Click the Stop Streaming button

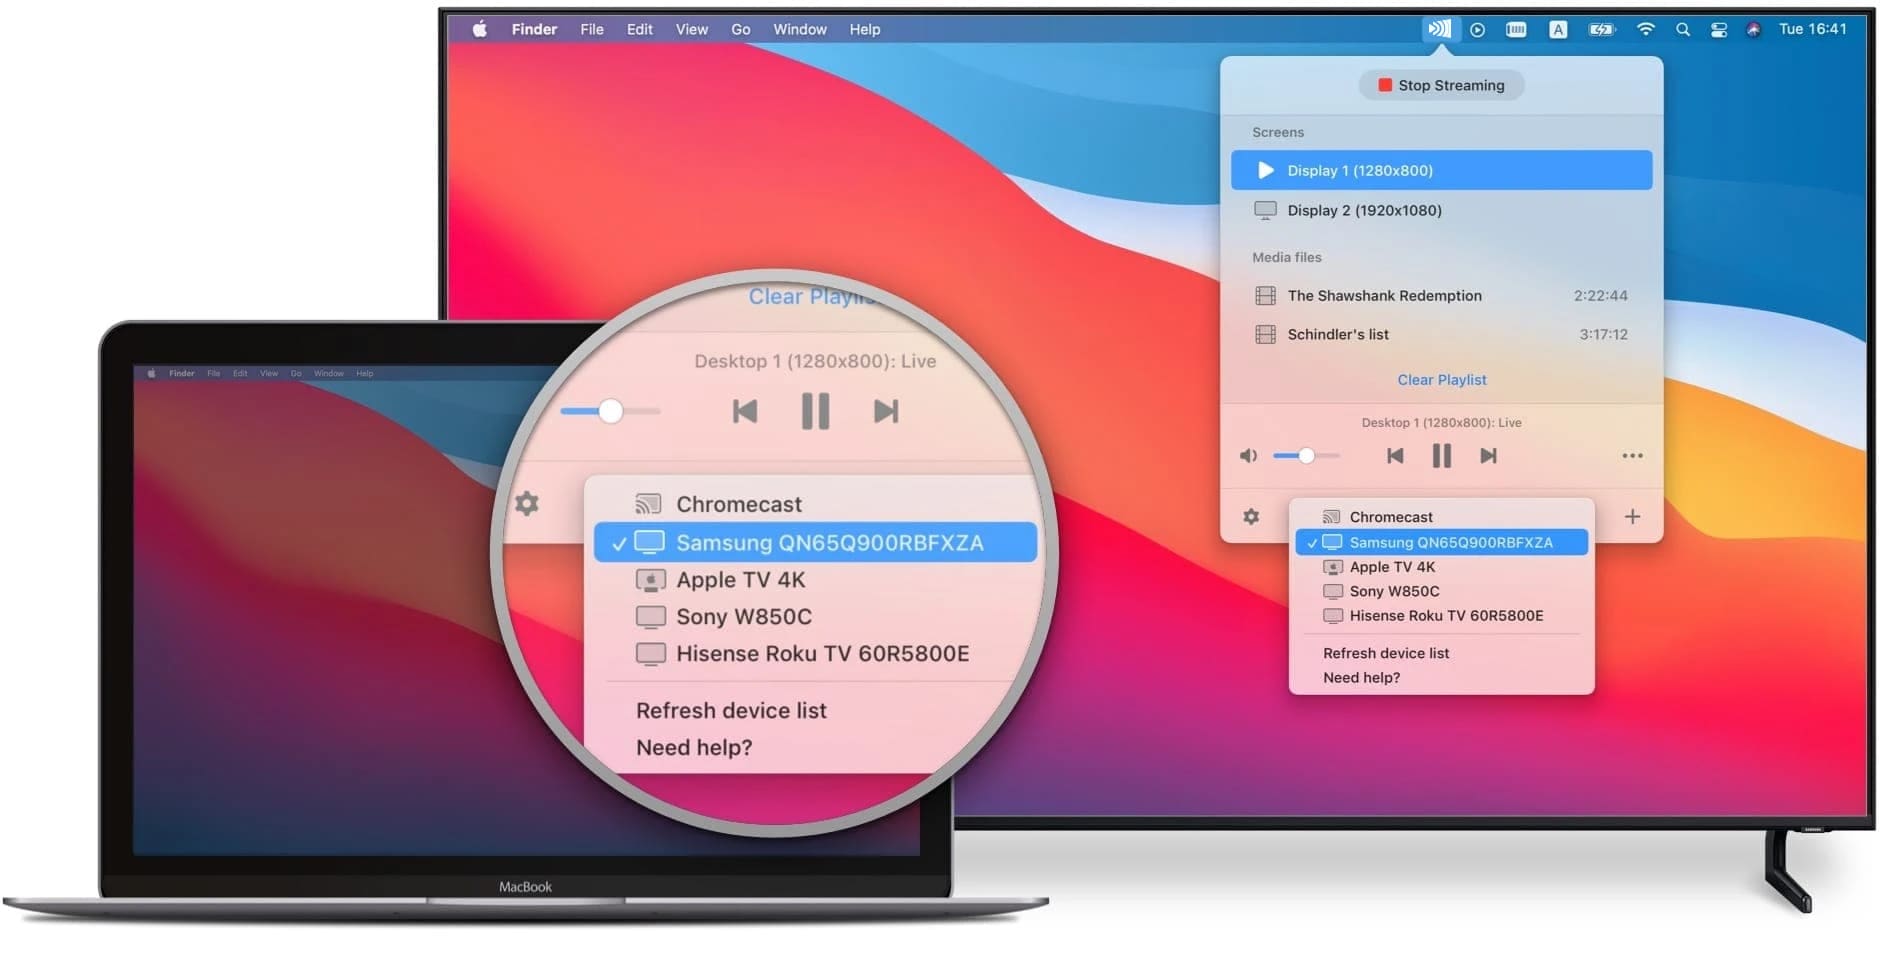(x=1441, y=85)
